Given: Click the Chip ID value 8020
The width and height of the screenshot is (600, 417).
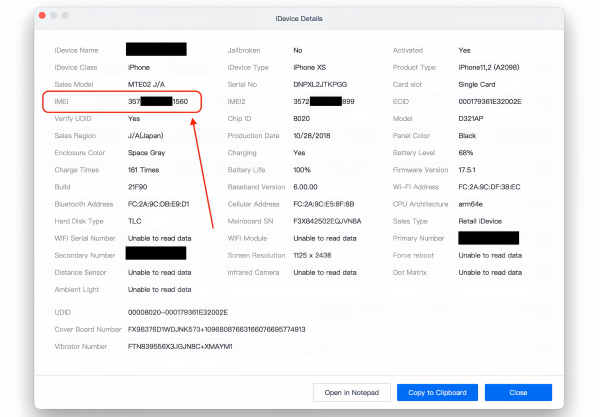Looking at the screenshot, I should [x=302, y=119].
